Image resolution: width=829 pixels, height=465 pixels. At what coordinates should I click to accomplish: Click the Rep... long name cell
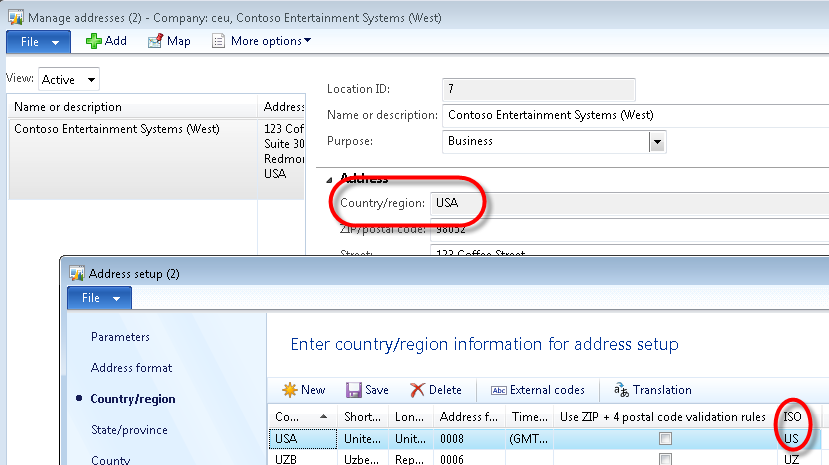click(410, 459)
